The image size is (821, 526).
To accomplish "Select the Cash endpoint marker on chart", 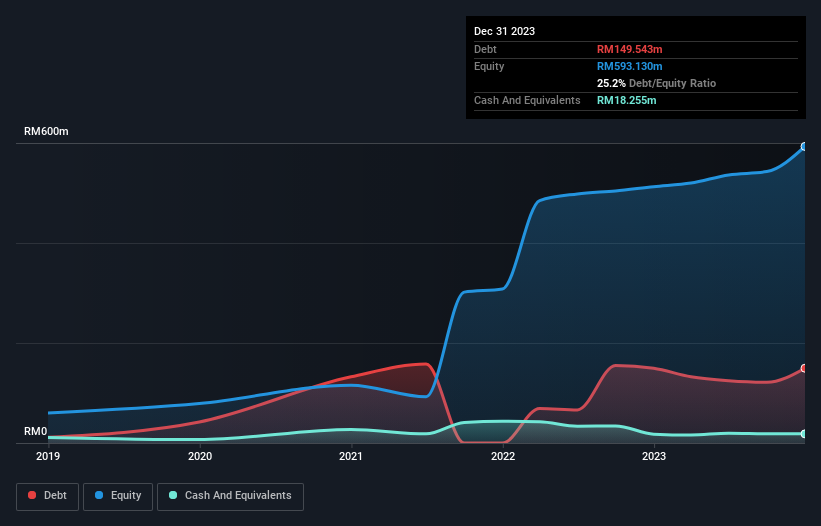I will coord(804,434).
